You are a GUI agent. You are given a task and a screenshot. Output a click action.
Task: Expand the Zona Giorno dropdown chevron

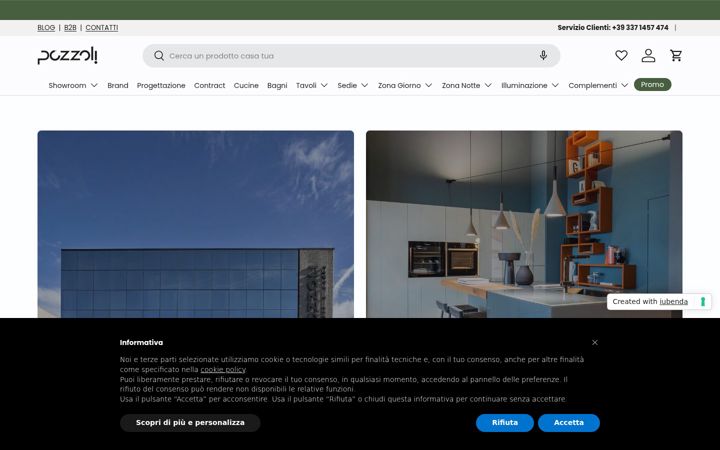point(428,85)
